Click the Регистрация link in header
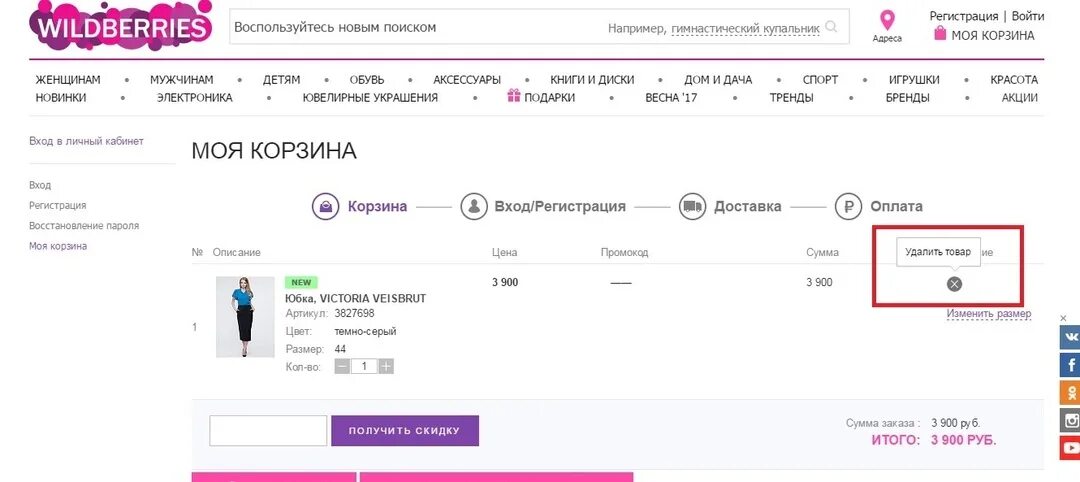Image resolution: width=1080 pixels, height=482 pixels. pos(964,16)
